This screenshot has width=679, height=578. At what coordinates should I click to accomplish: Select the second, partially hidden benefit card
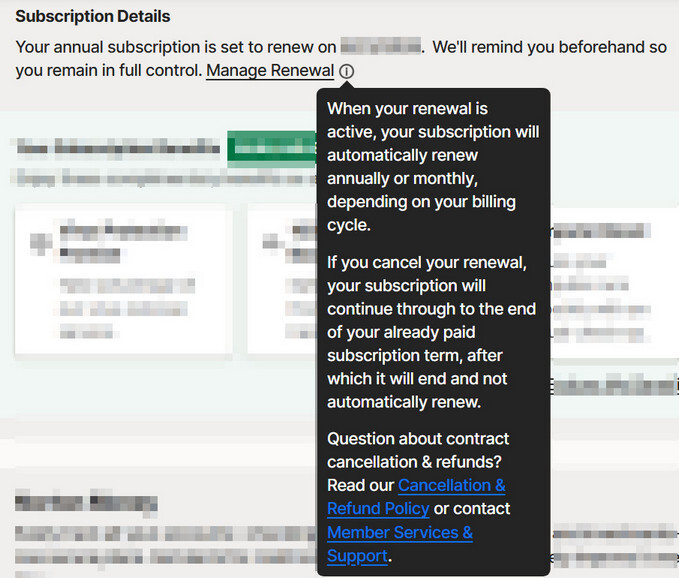[282, 280]
